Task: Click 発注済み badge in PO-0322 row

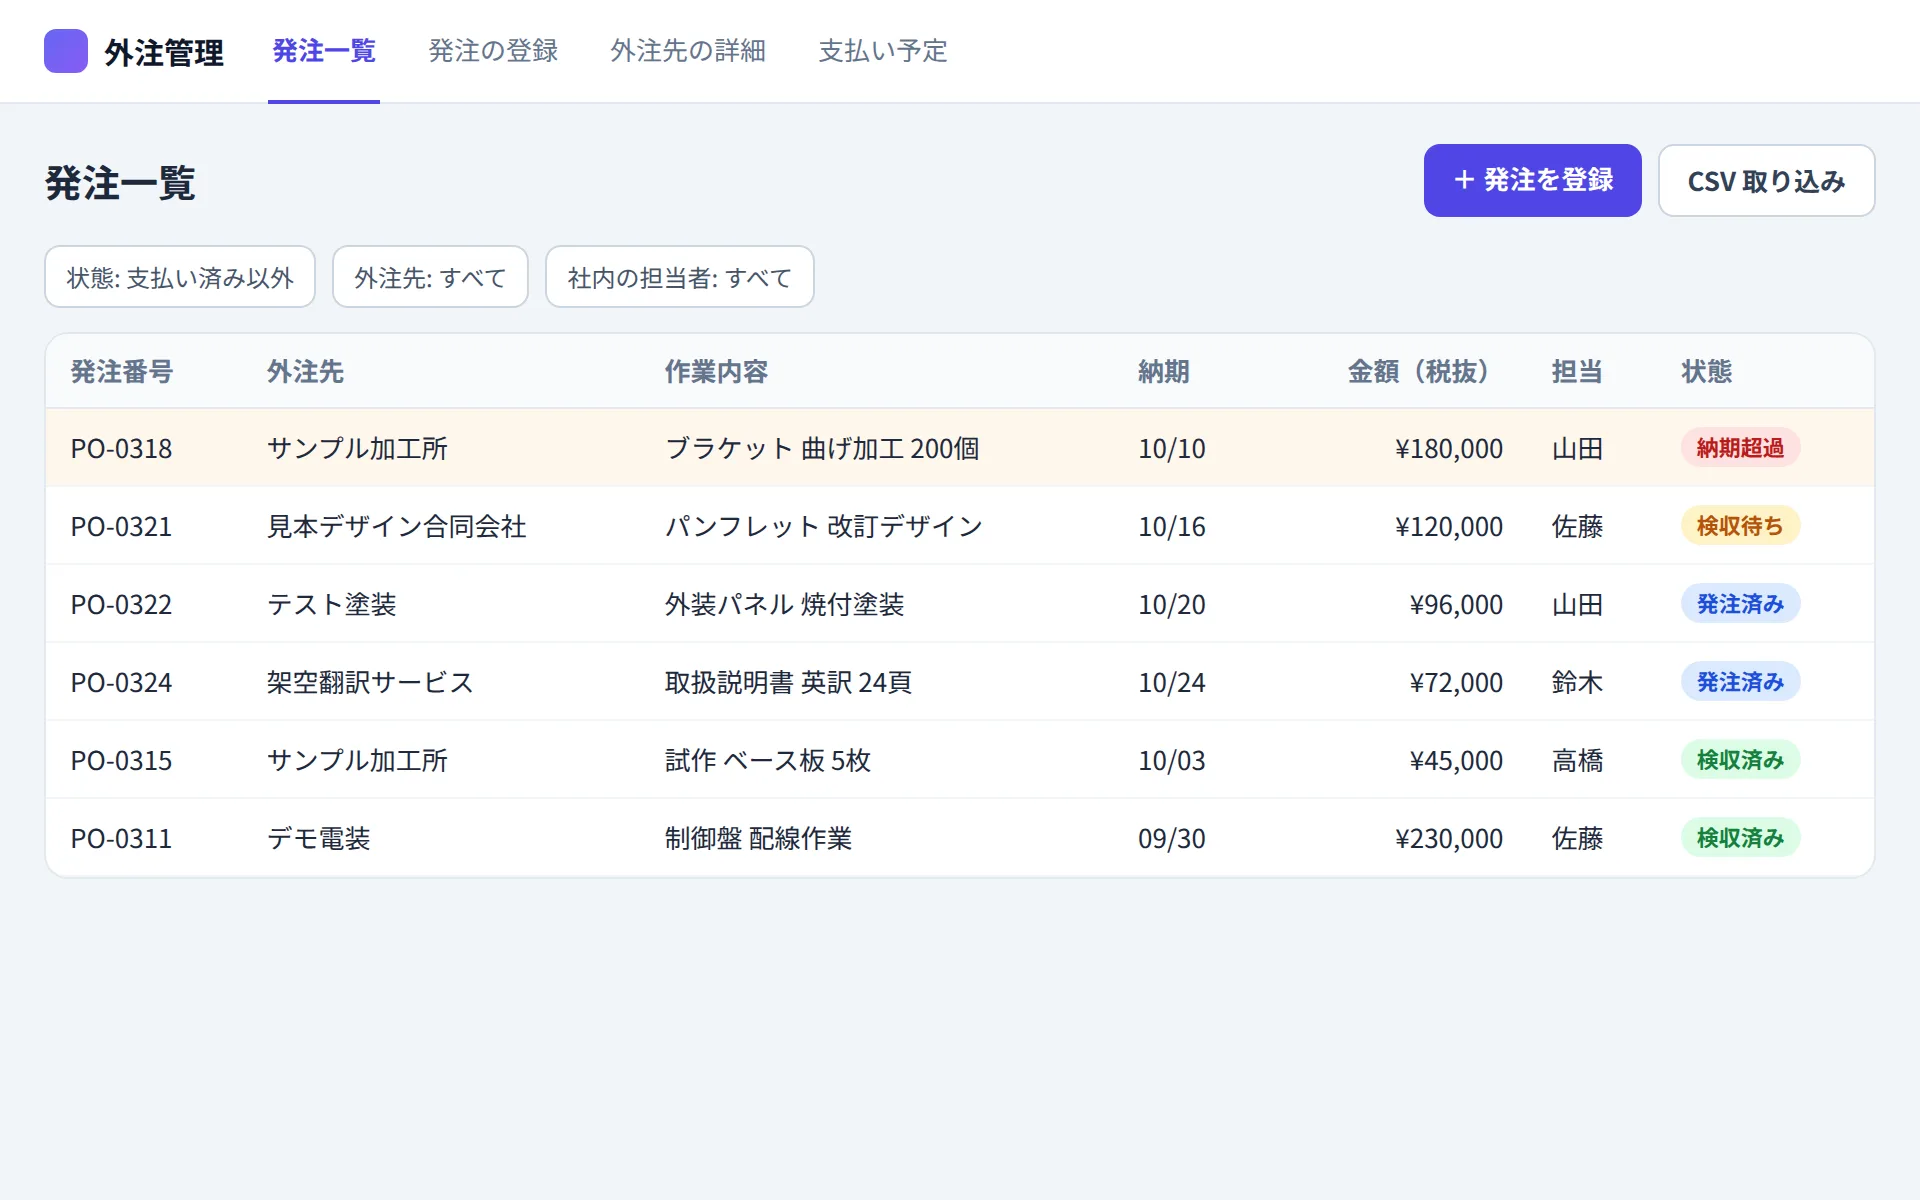Action: tap(1740, 604)
